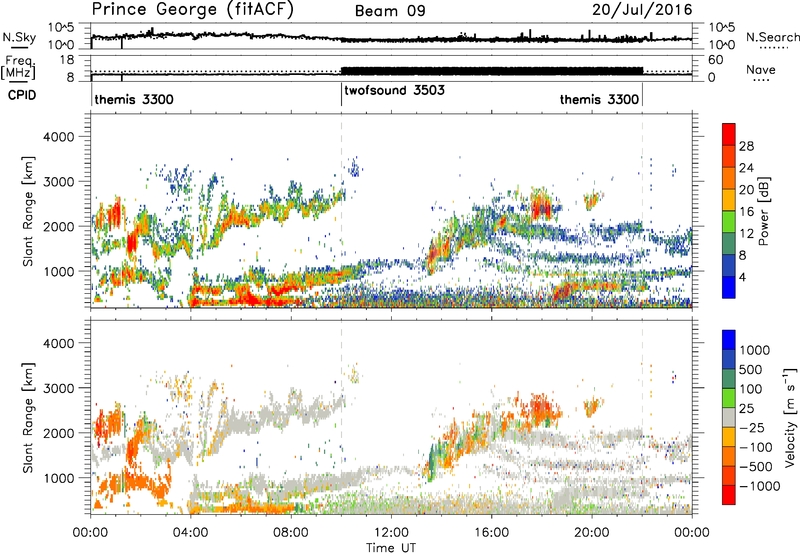Click the '4000' tick on the power panel axis
Viewport: 800px width, 554px height.
tap(59, 137)
